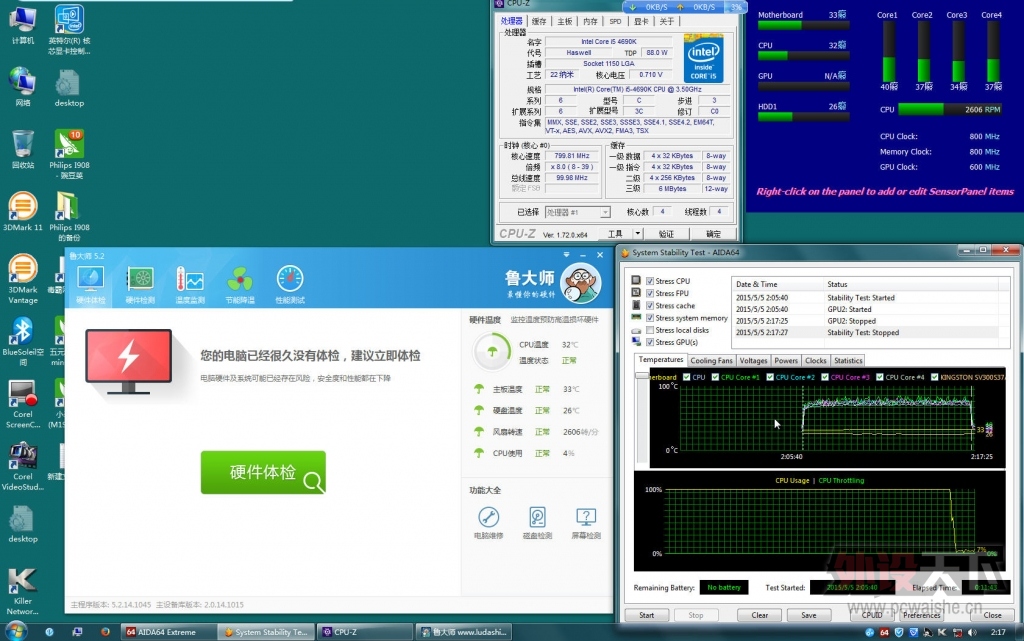Open the 鲁大师 title bar menu arrow

pyautogui.click(x=566, y=255)
